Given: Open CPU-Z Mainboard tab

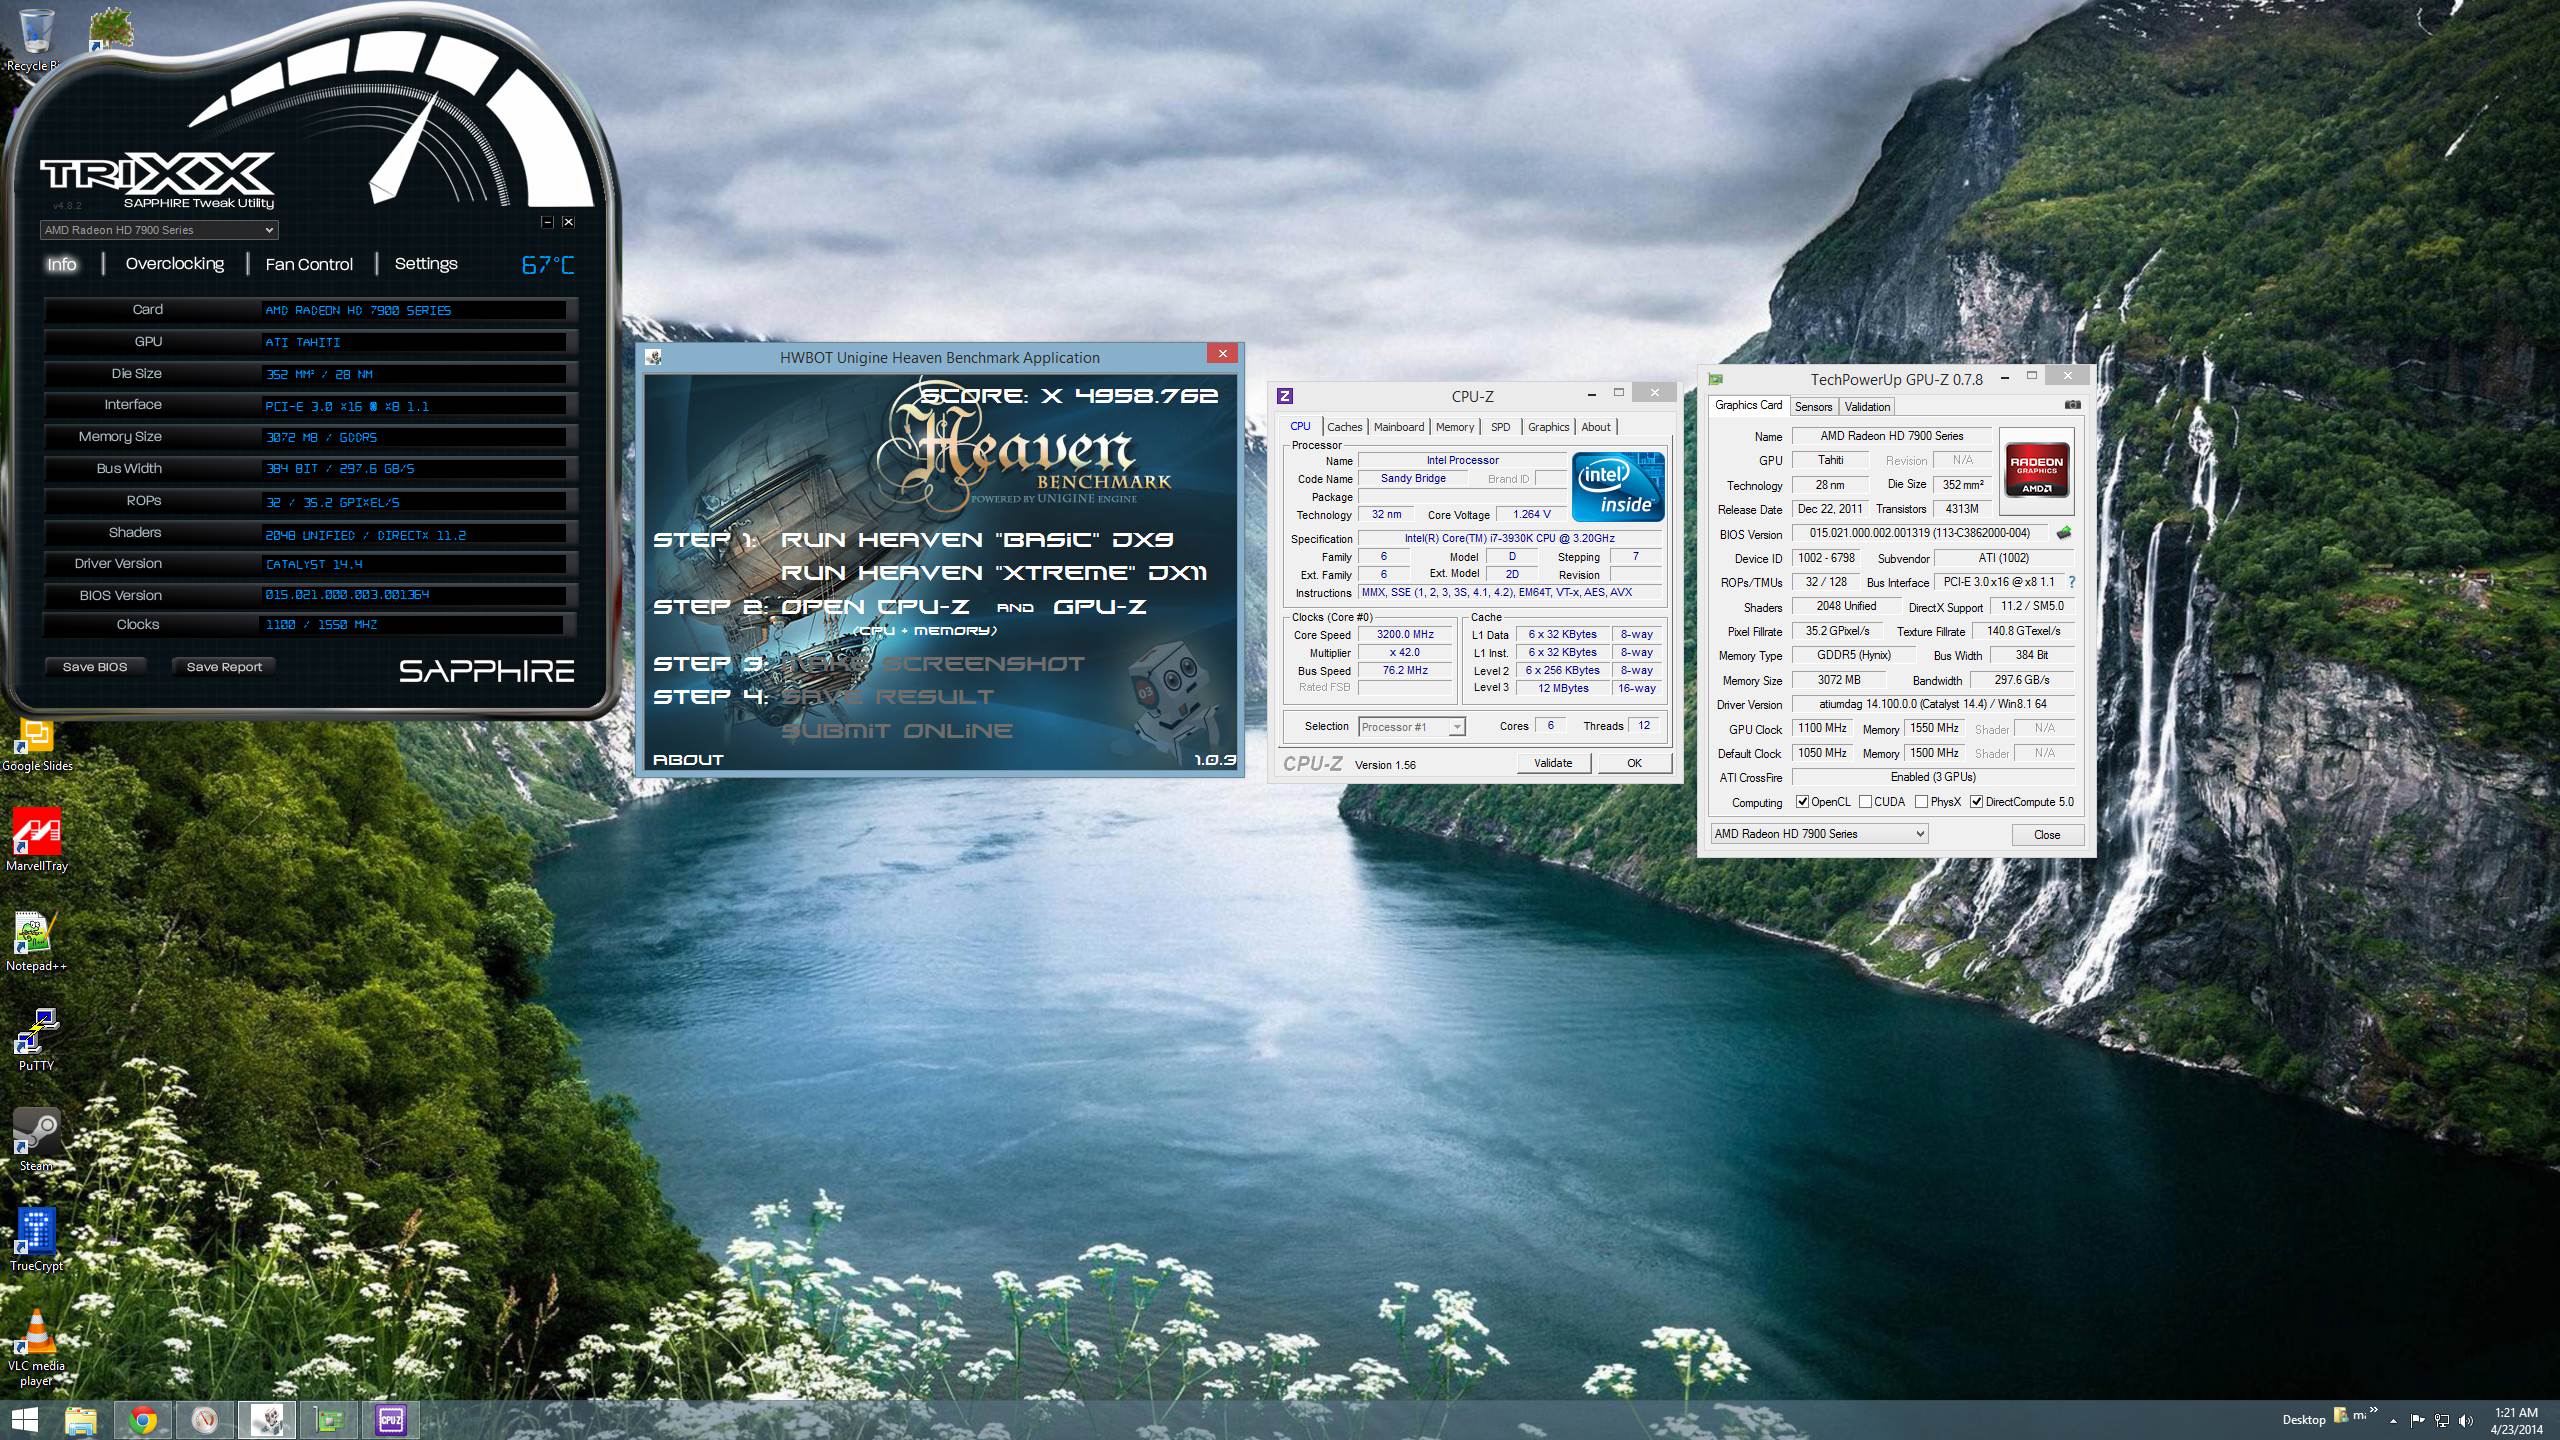Looking at the screenshot, I should coord(1398,427).
